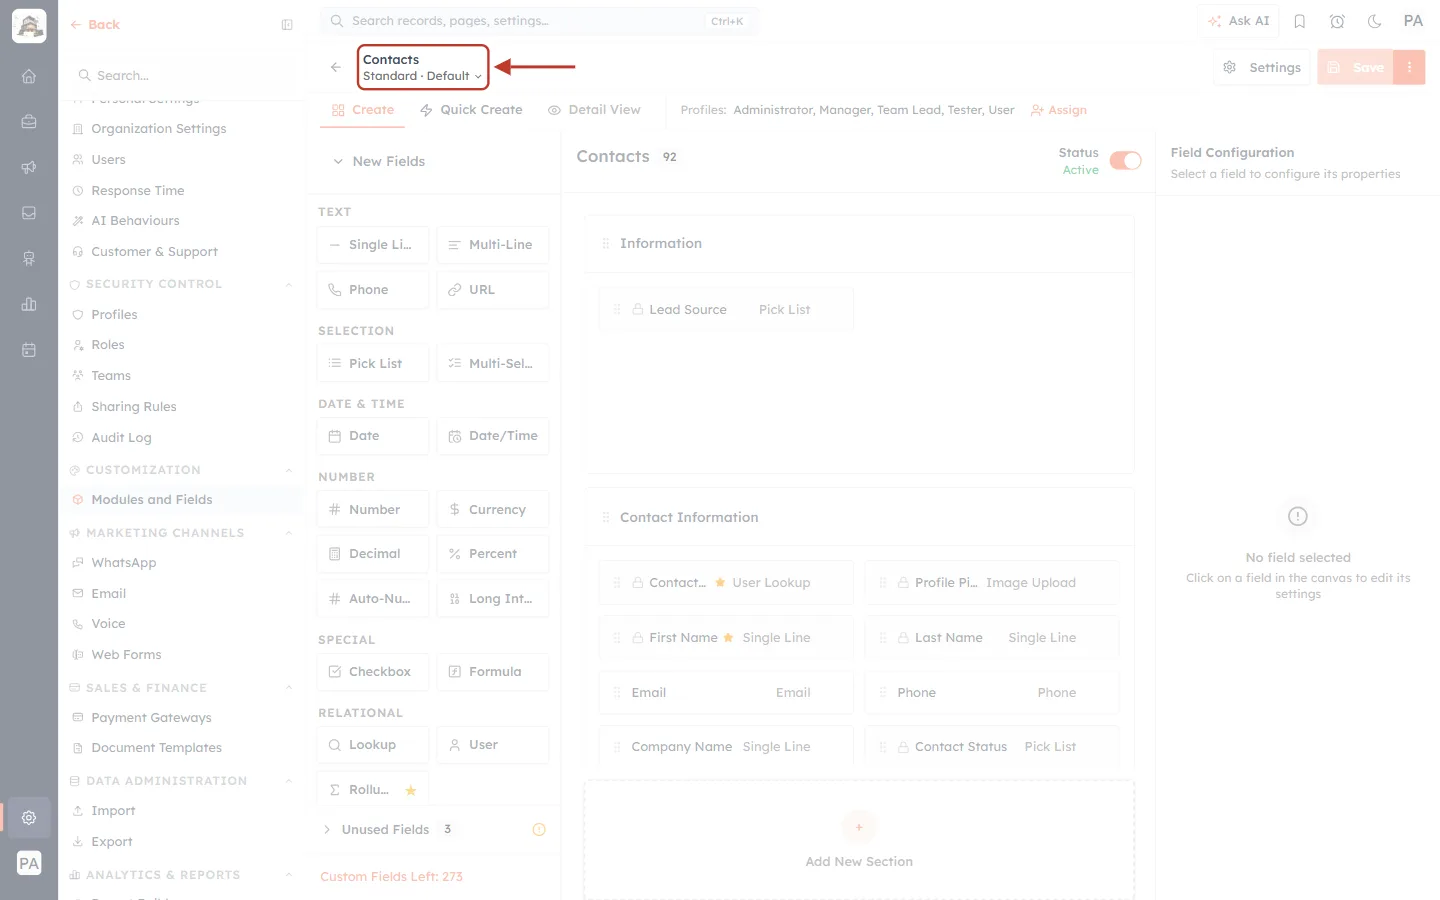Click the warning icon beside Unused Fields

click(539, 829)
